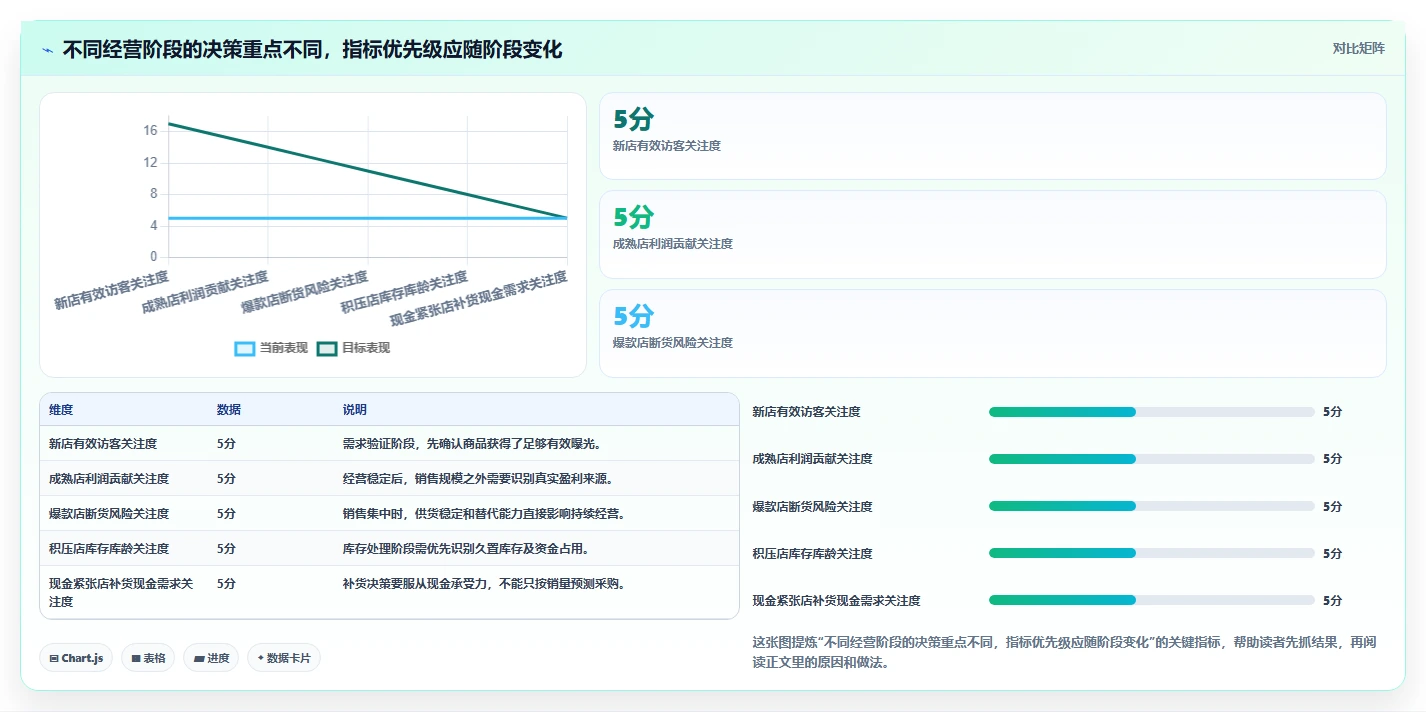The image size is (1426, 712).
Task: Open the 爆款店断货风险关注度 5分 data card
Action: point(992,333)
